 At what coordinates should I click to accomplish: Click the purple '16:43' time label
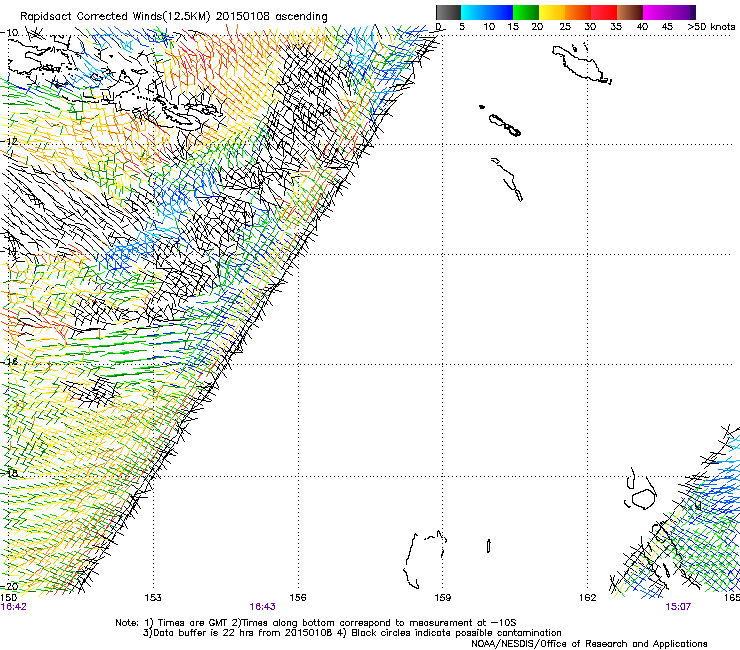click(x=262, y=607)
